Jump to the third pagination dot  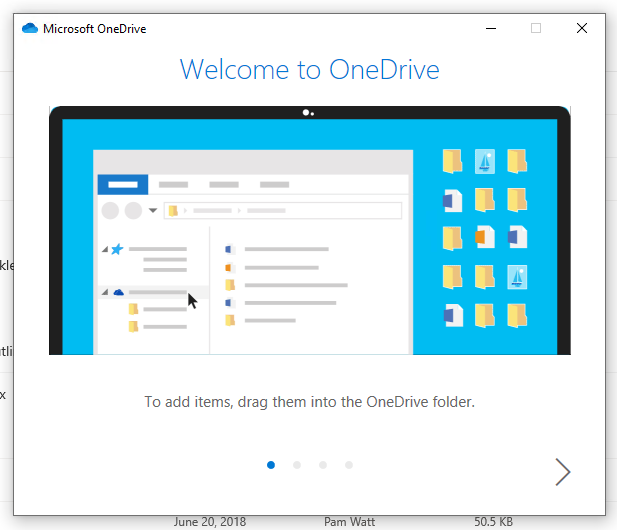tap(323, 465)
